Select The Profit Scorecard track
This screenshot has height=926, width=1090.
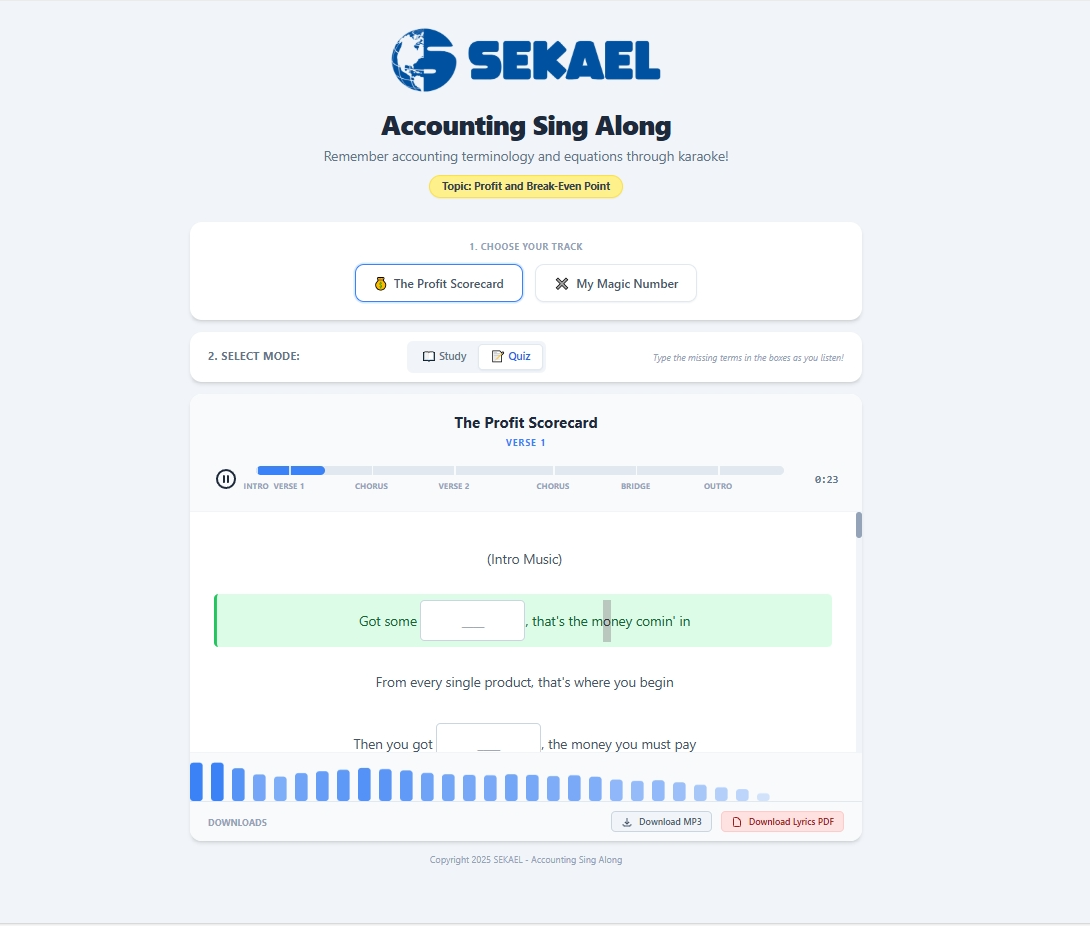(x=438, y=283)
